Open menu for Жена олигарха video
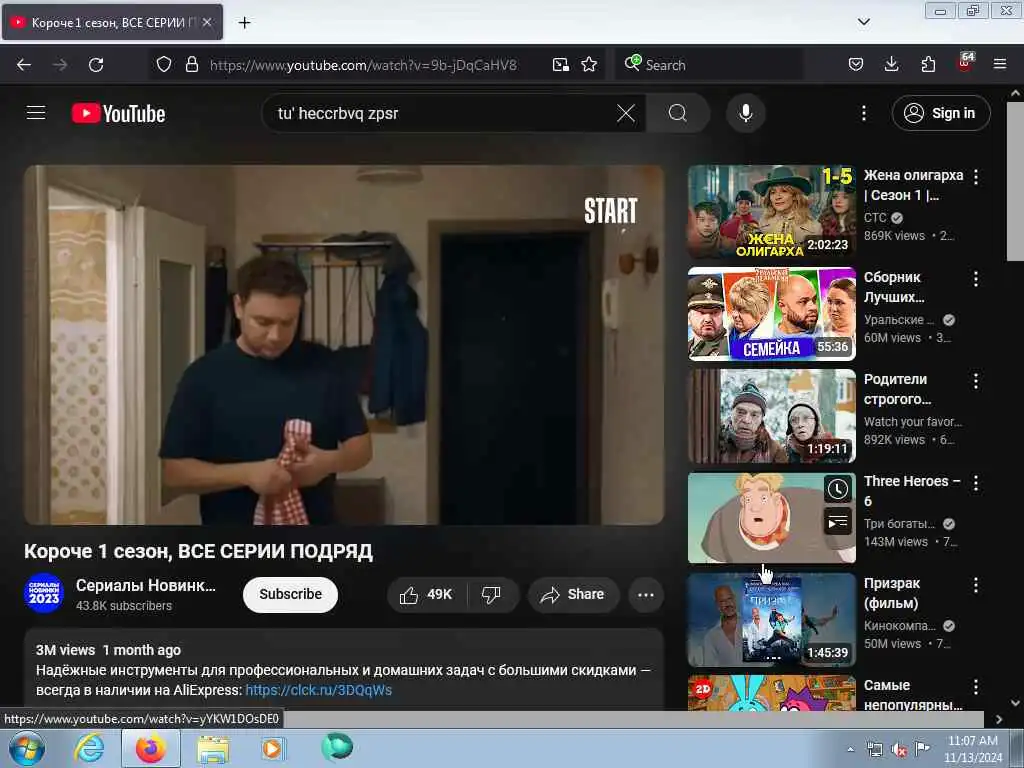Screen dimensions: 1024x768 (976, 176)
